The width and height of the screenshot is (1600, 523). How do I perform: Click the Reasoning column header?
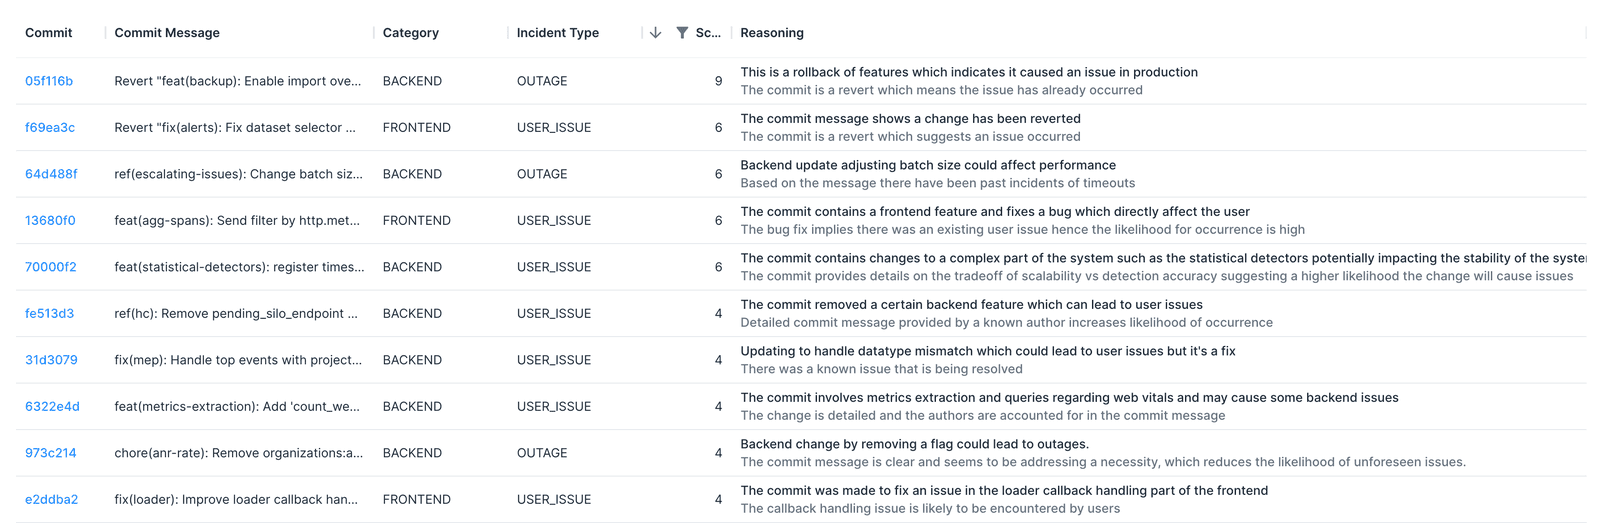point(772,33)
